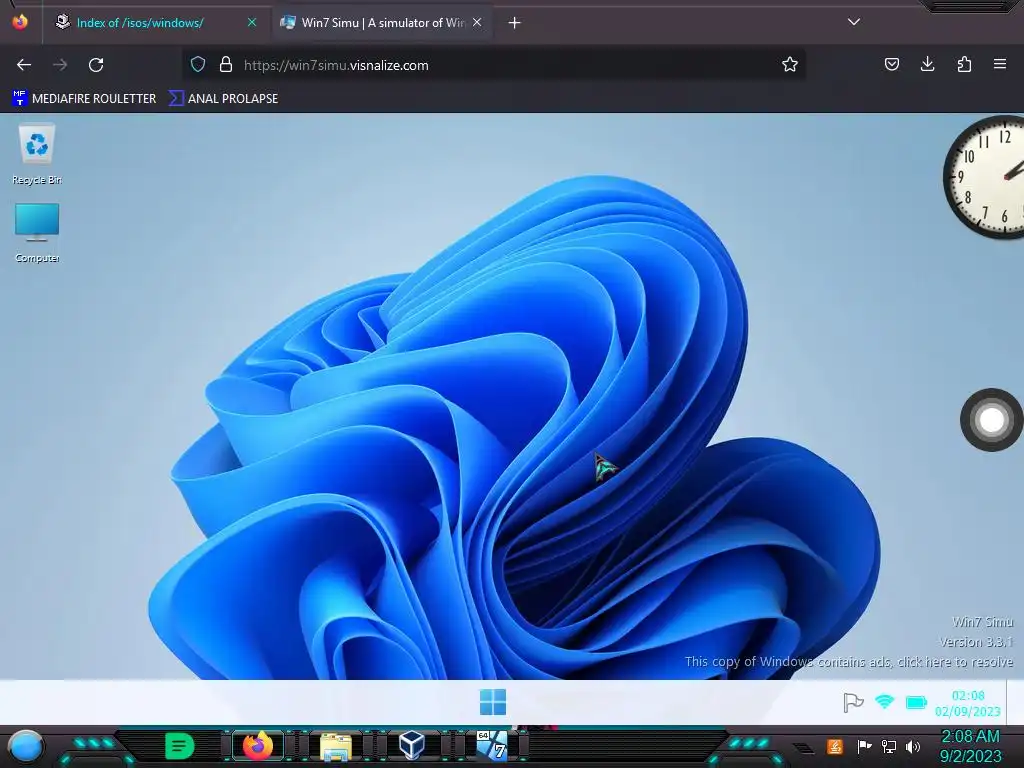
Task: Click Firefox icon in host taskbar
Action: (x=257, y=745)
